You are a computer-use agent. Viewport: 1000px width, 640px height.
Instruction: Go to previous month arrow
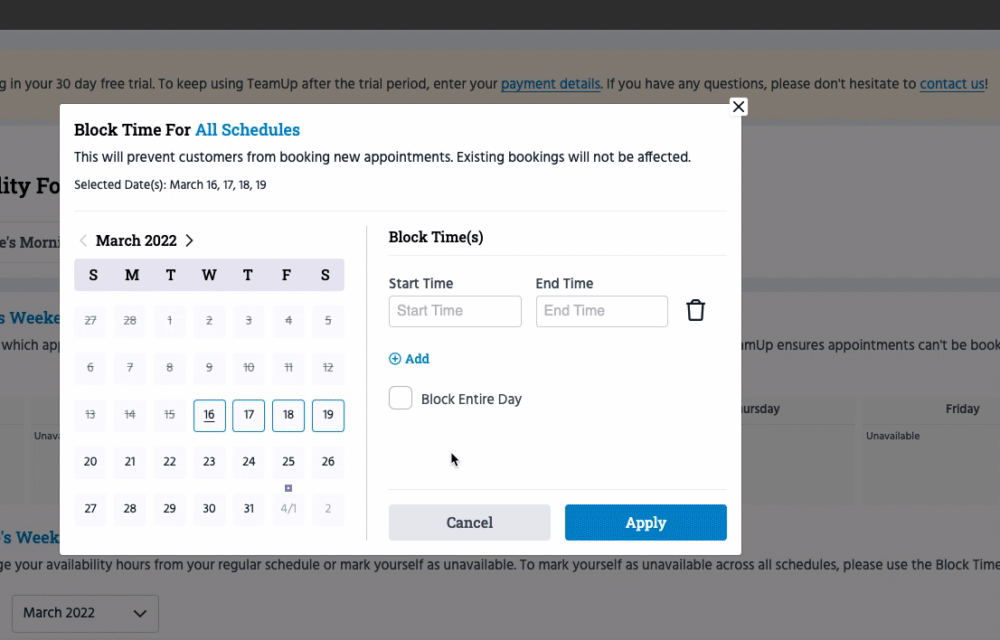(83, 241)
